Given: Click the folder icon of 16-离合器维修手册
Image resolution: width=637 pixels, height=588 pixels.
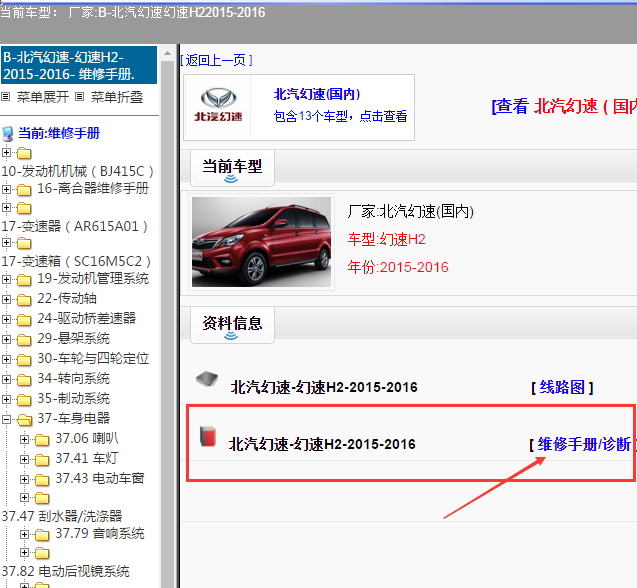Looking at the screenshot, I should [24, 189].
